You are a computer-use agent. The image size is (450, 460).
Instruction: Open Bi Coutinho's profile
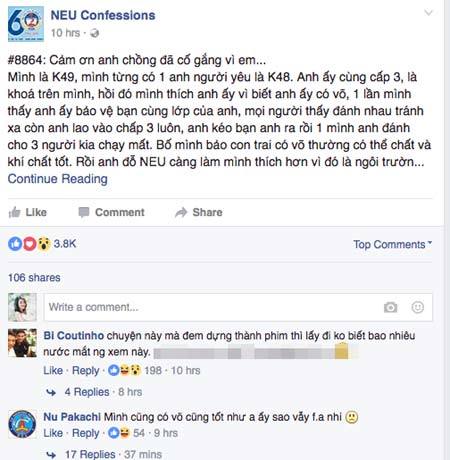point(74,335)
